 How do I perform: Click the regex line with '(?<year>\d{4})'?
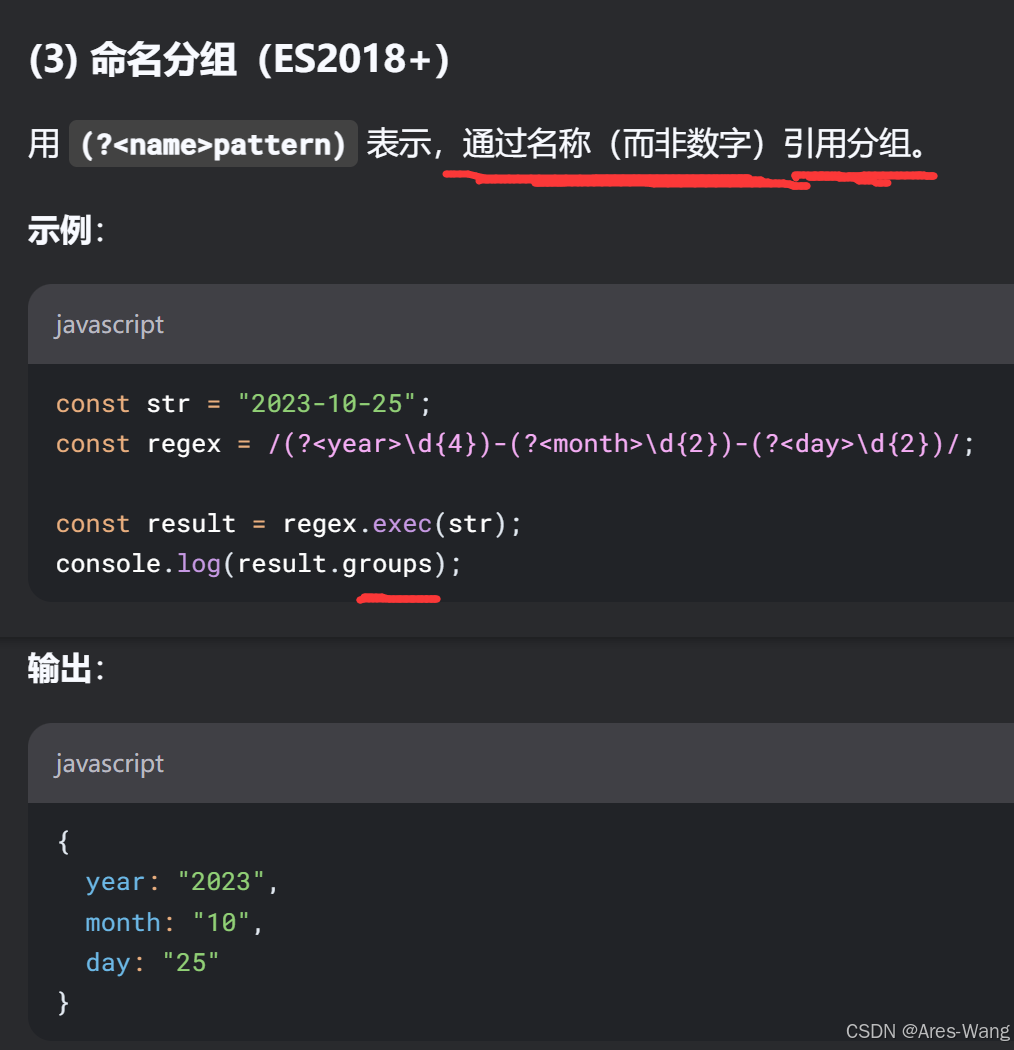(x=514, y=444)
